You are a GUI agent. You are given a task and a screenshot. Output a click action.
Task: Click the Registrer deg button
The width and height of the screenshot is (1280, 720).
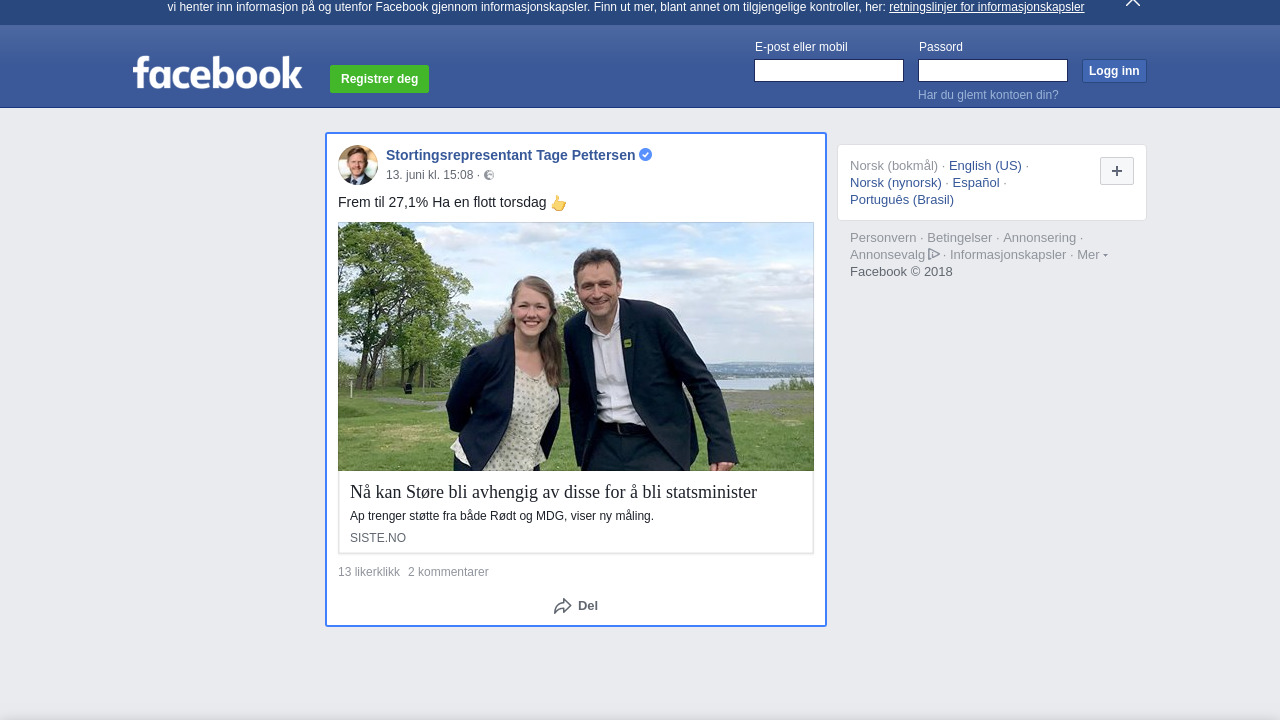click(379, 79)
